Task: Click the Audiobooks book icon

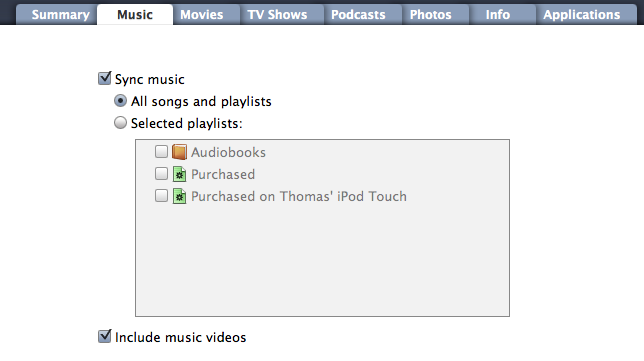Action: point(179,152)
